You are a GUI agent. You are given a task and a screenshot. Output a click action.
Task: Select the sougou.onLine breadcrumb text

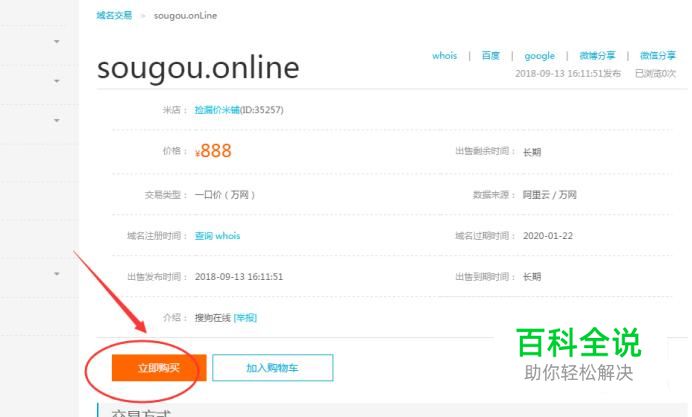click(x=185, y=16)
